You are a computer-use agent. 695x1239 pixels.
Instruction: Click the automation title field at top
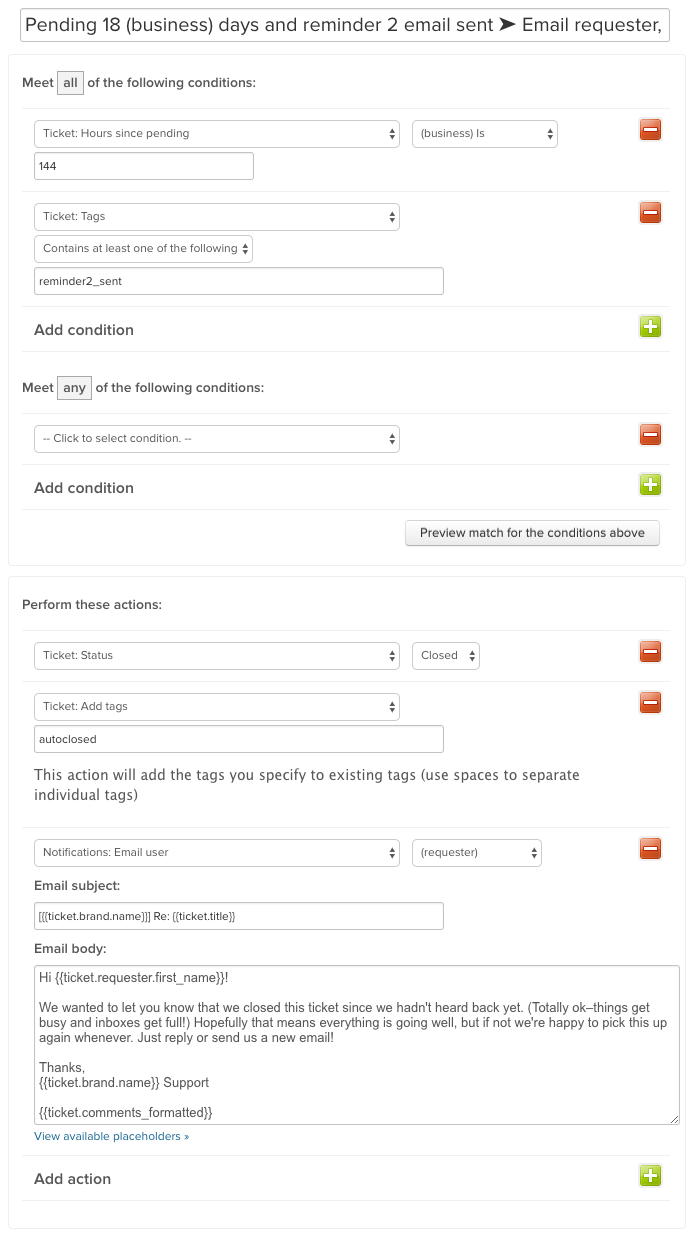345,25
